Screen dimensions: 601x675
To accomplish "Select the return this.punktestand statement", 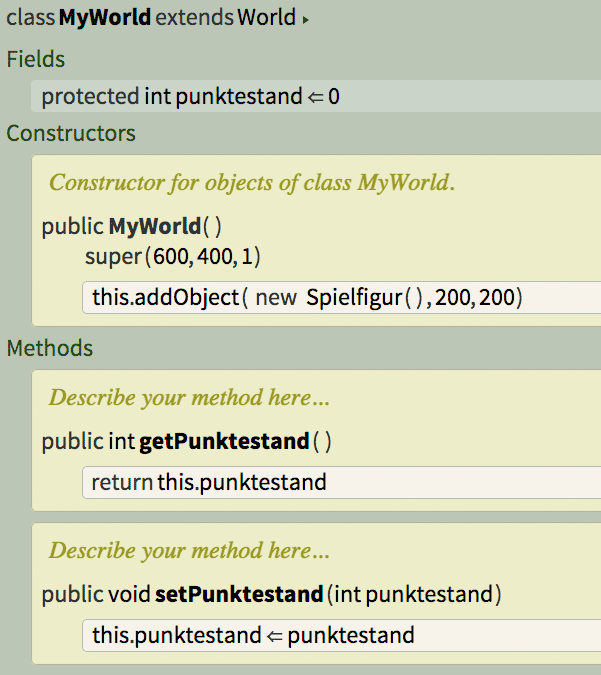I will (210, 483).
